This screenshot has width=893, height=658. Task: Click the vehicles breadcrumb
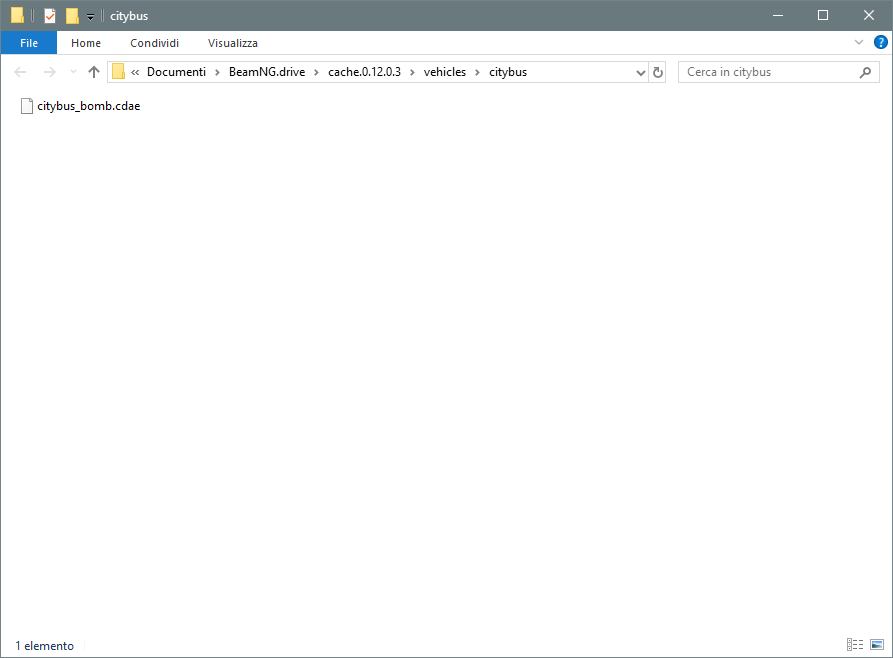tap(445, 72)
